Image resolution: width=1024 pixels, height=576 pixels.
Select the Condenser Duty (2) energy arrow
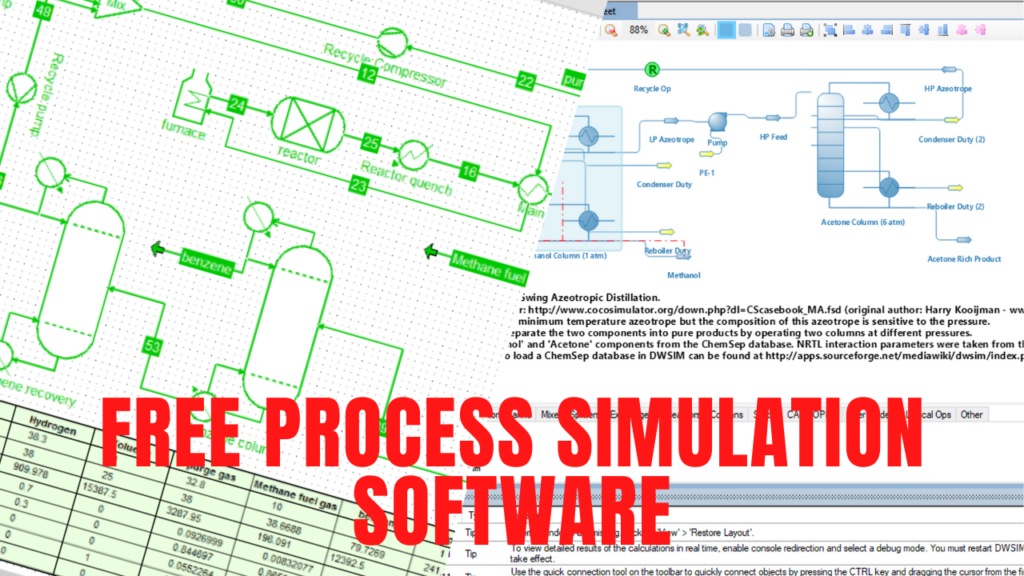[x=952, y=120]
